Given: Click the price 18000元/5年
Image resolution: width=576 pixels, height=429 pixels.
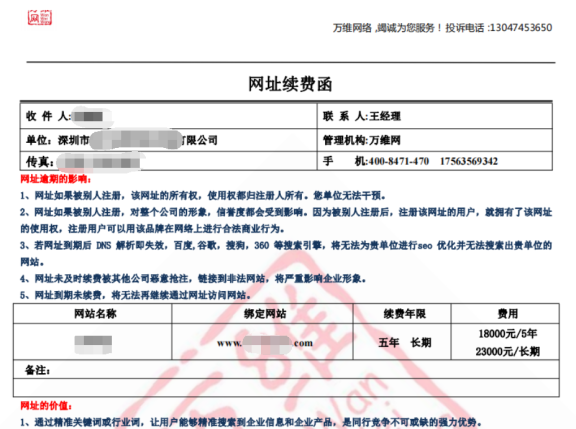Looking at the screenshot, I should (x=508, y=334).
